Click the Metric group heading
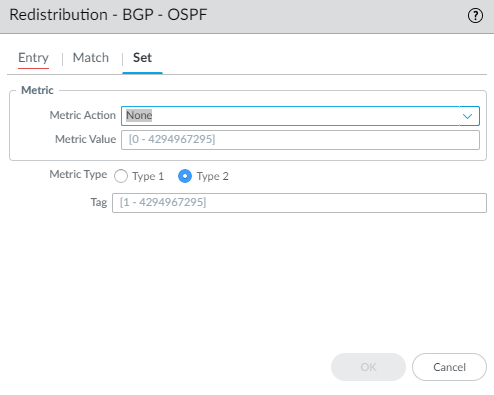The height and width of the screenshot is (395, 494). pos(37,90)
